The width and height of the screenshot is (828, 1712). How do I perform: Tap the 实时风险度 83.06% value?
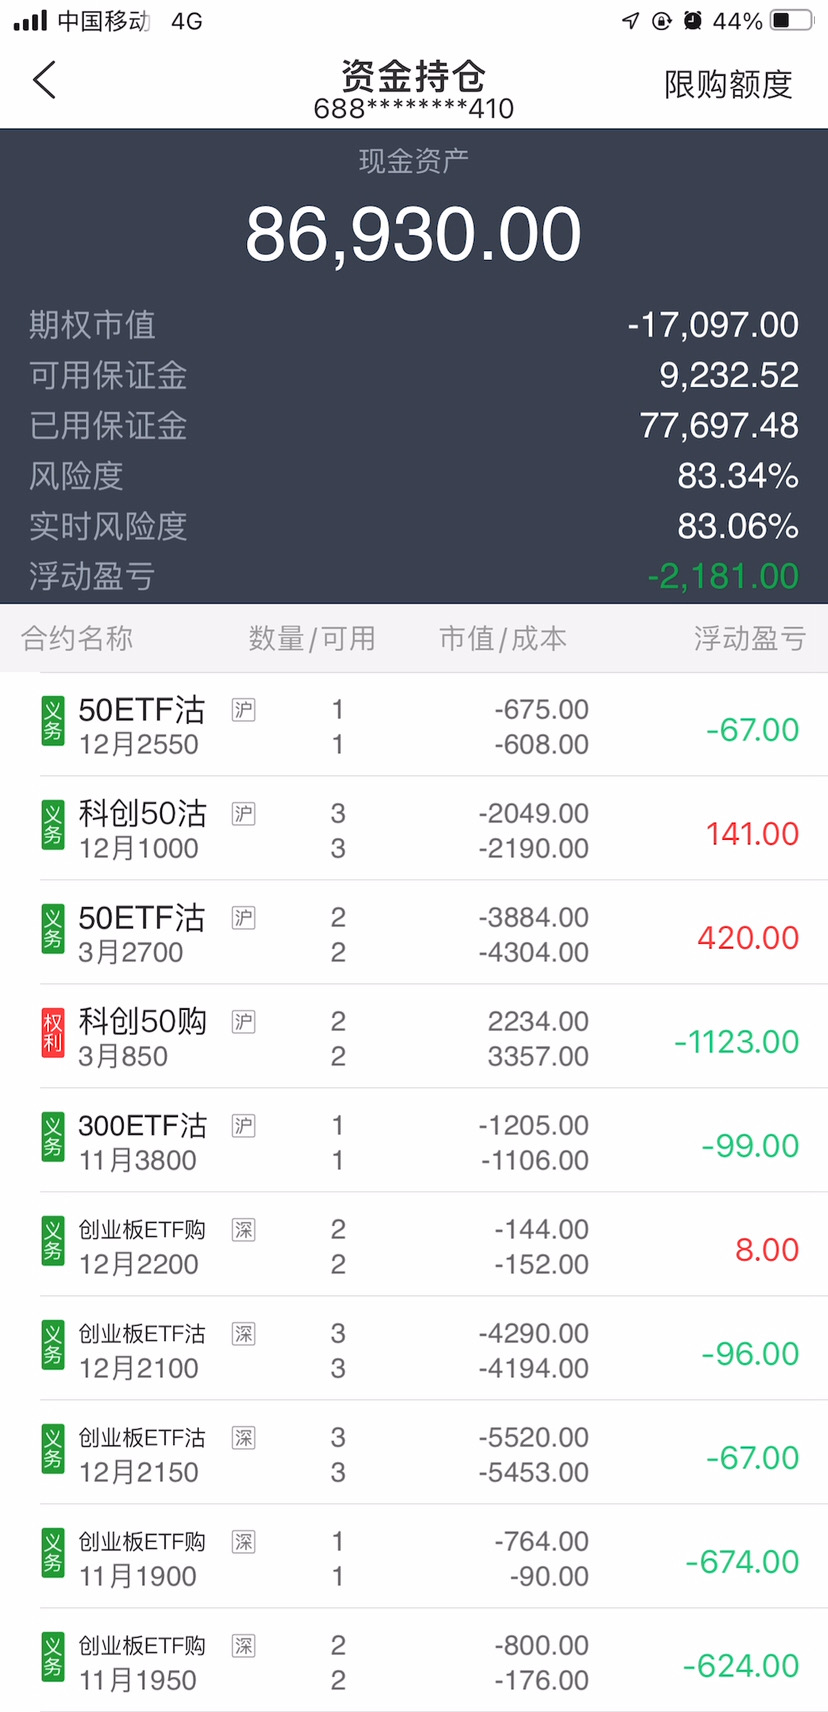pos(737,526)
